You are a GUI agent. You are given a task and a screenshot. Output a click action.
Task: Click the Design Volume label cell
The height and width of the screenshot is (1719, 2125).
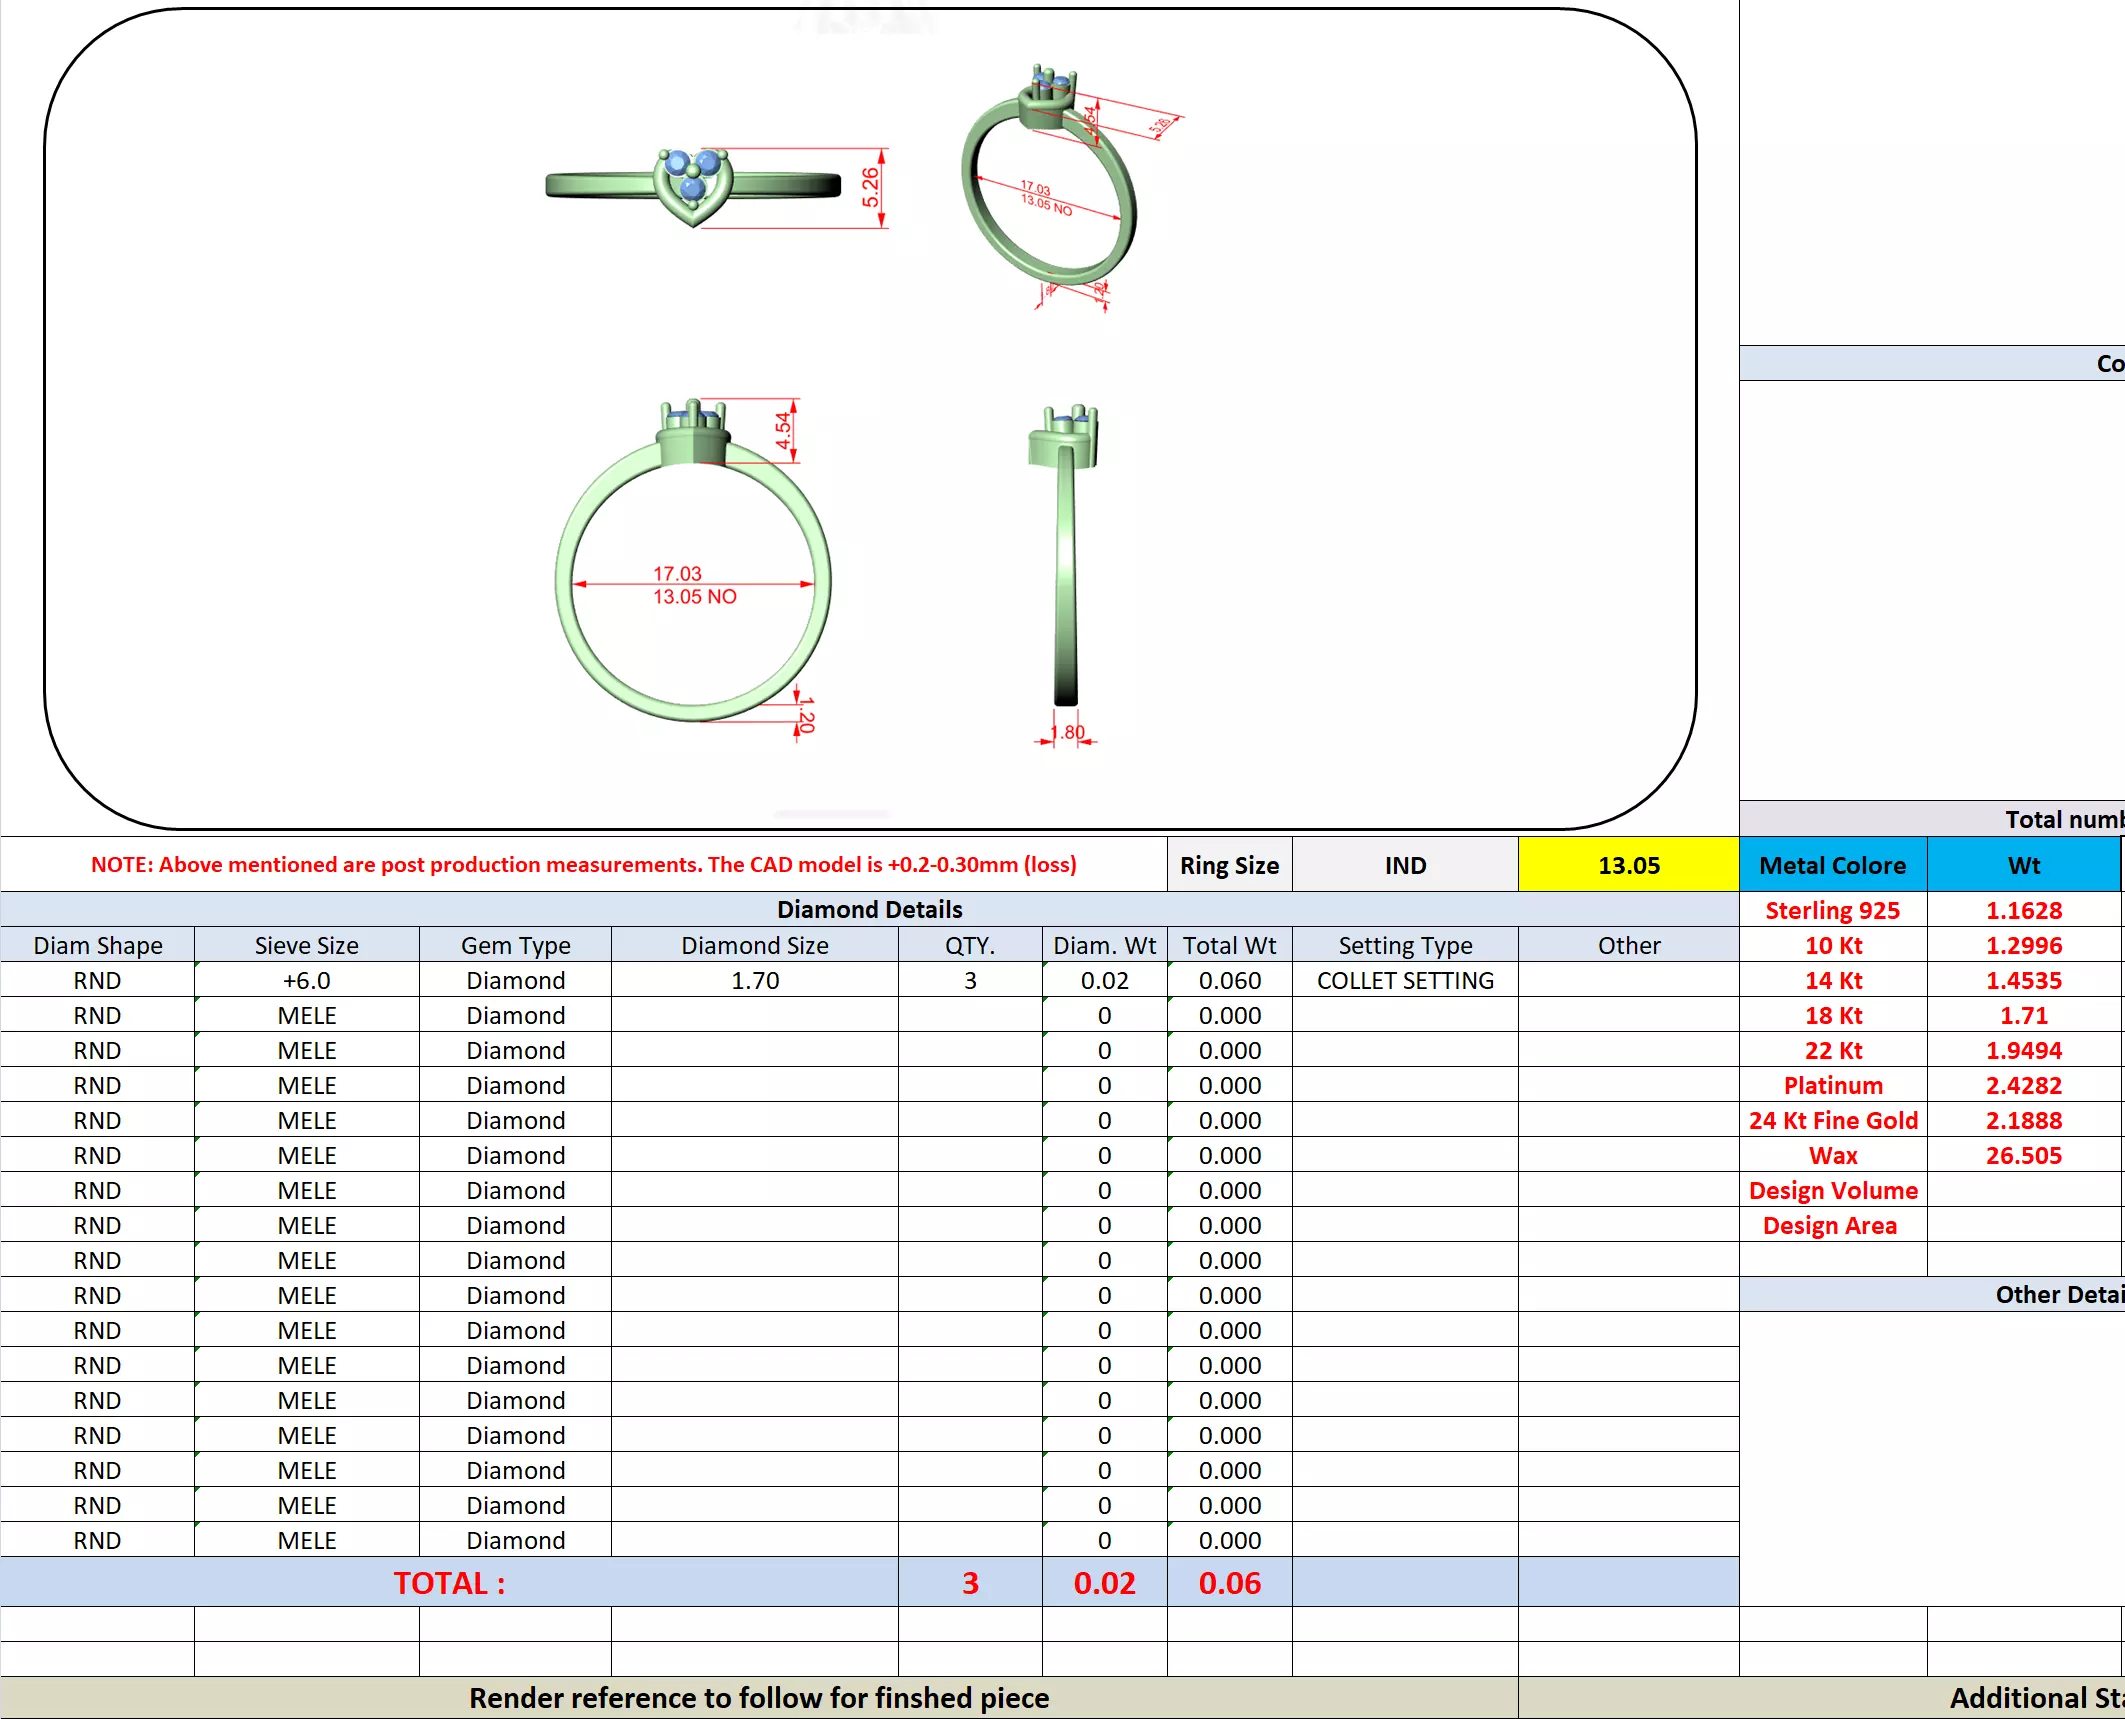[x=1832, y=1190]
